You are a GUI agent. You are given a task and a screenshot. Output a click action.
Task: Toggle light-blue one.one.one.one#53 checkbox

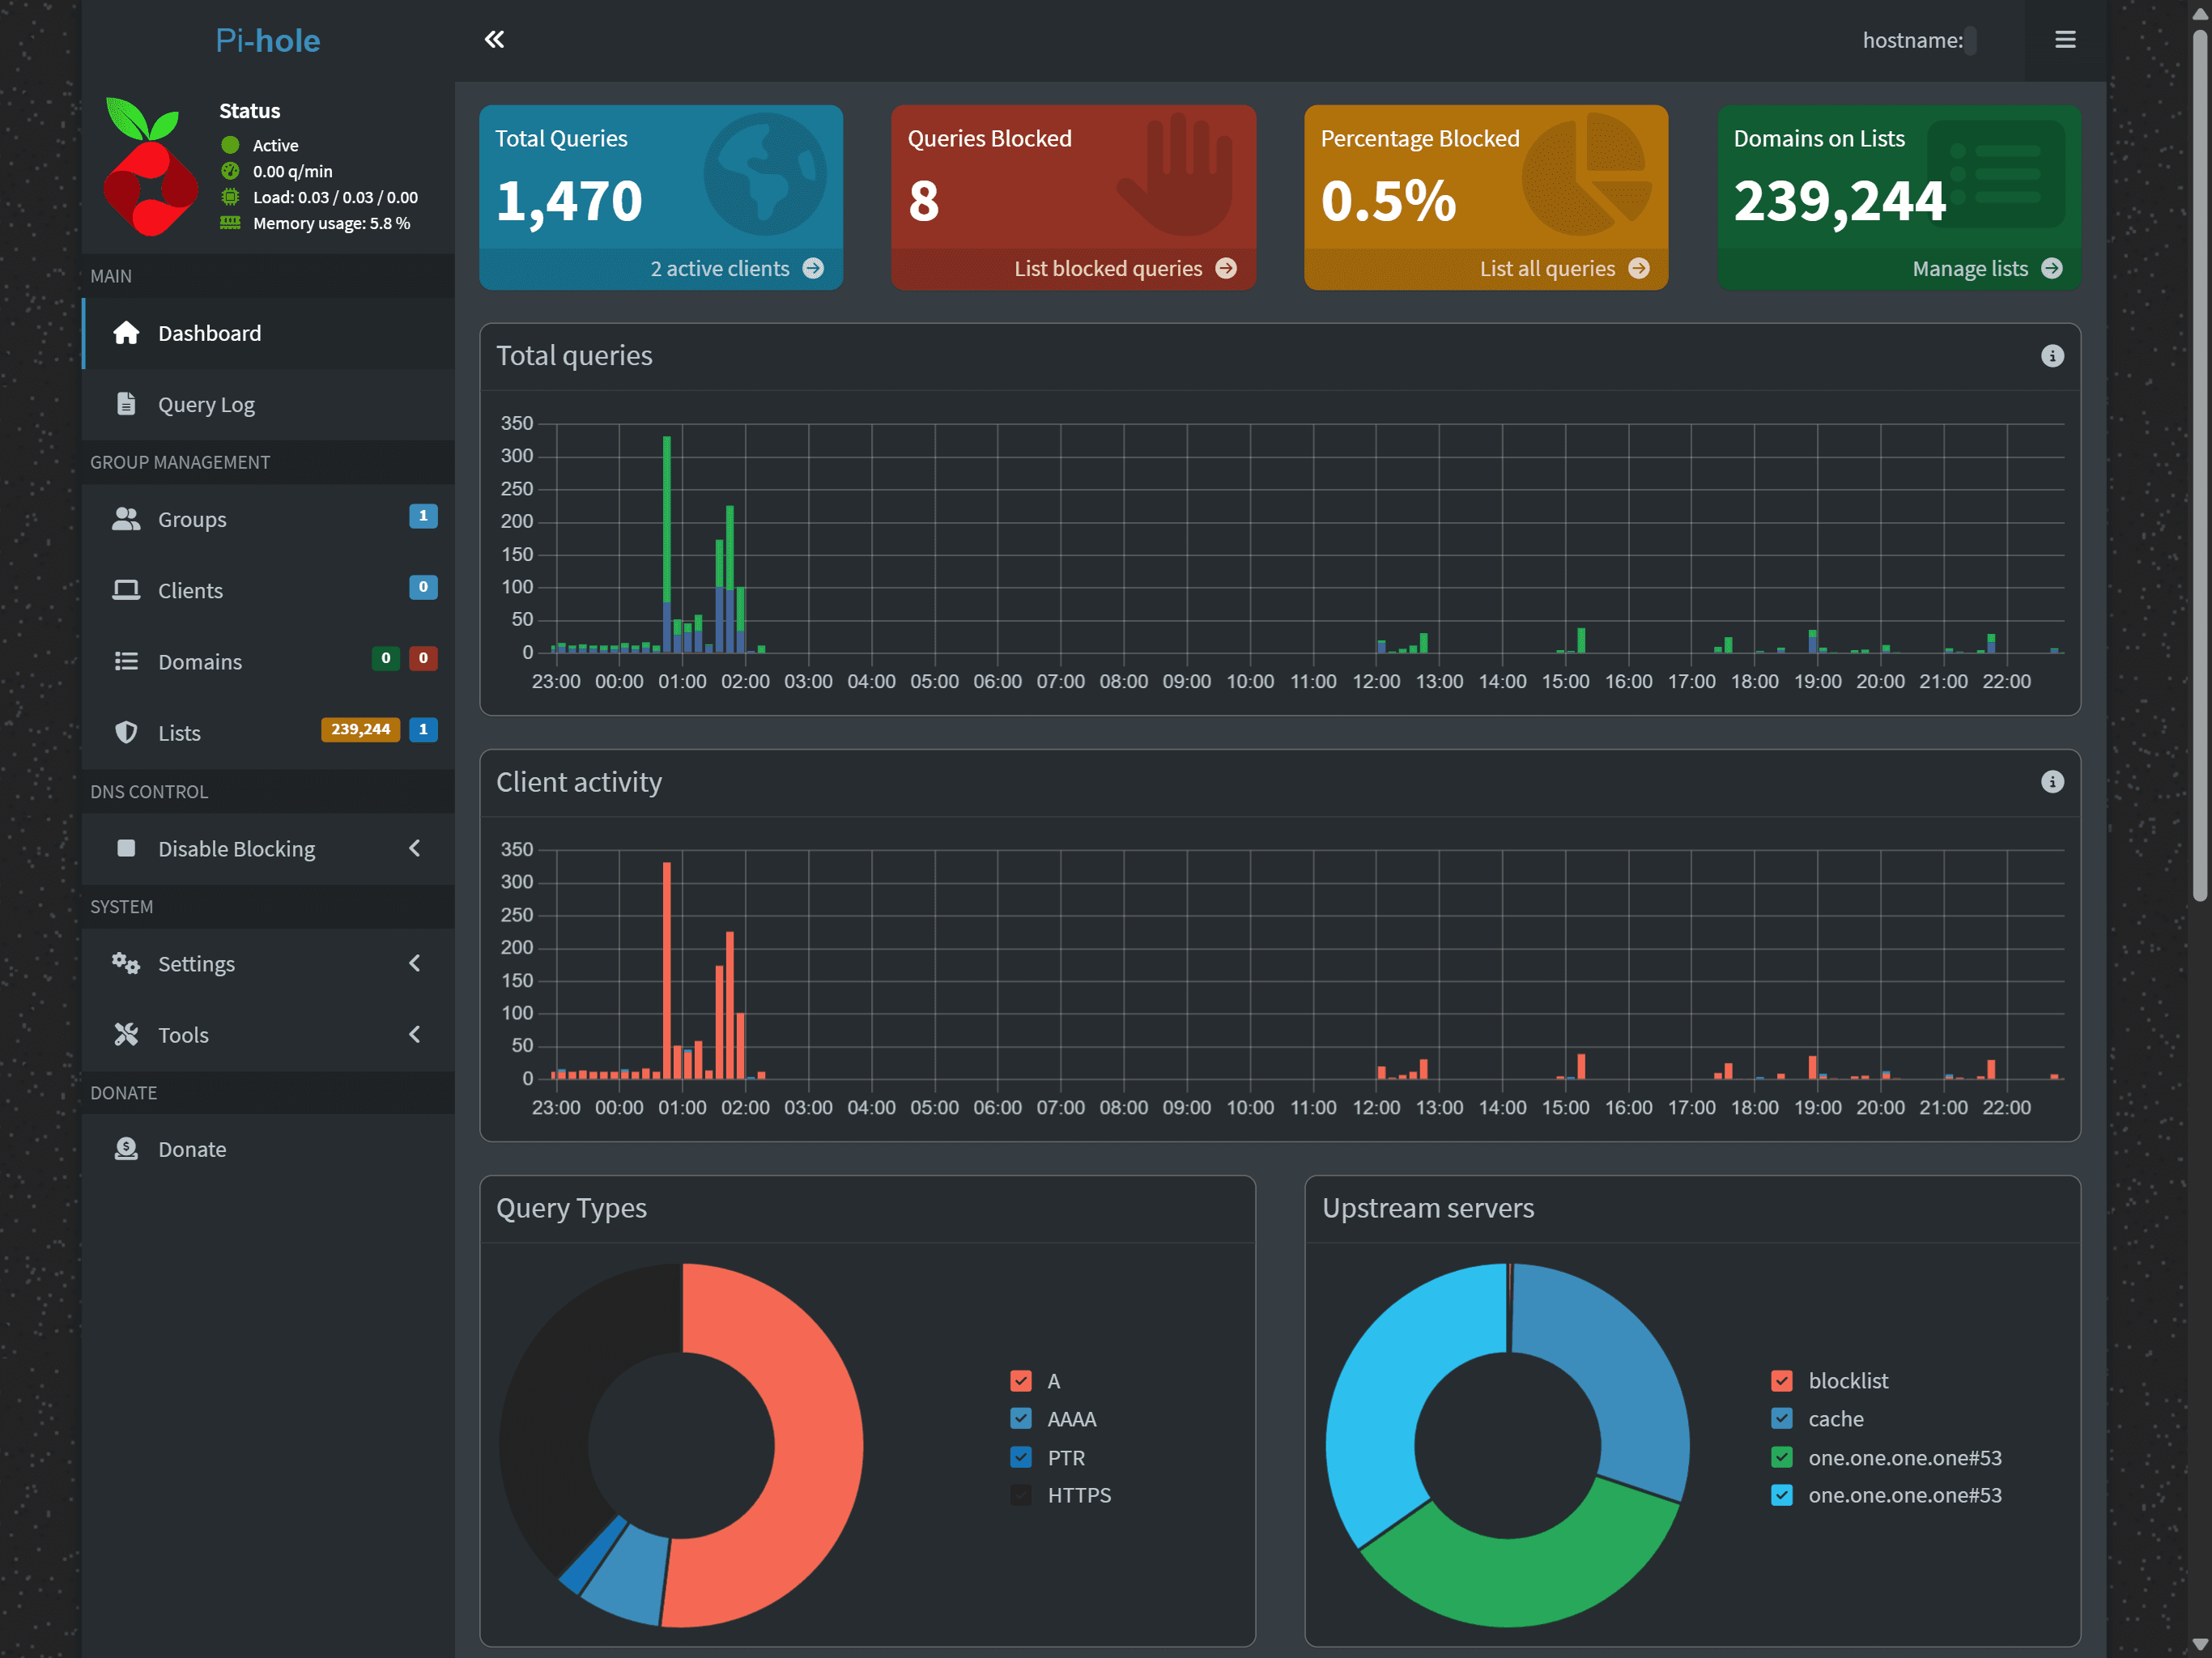tap(1782, 1495)
